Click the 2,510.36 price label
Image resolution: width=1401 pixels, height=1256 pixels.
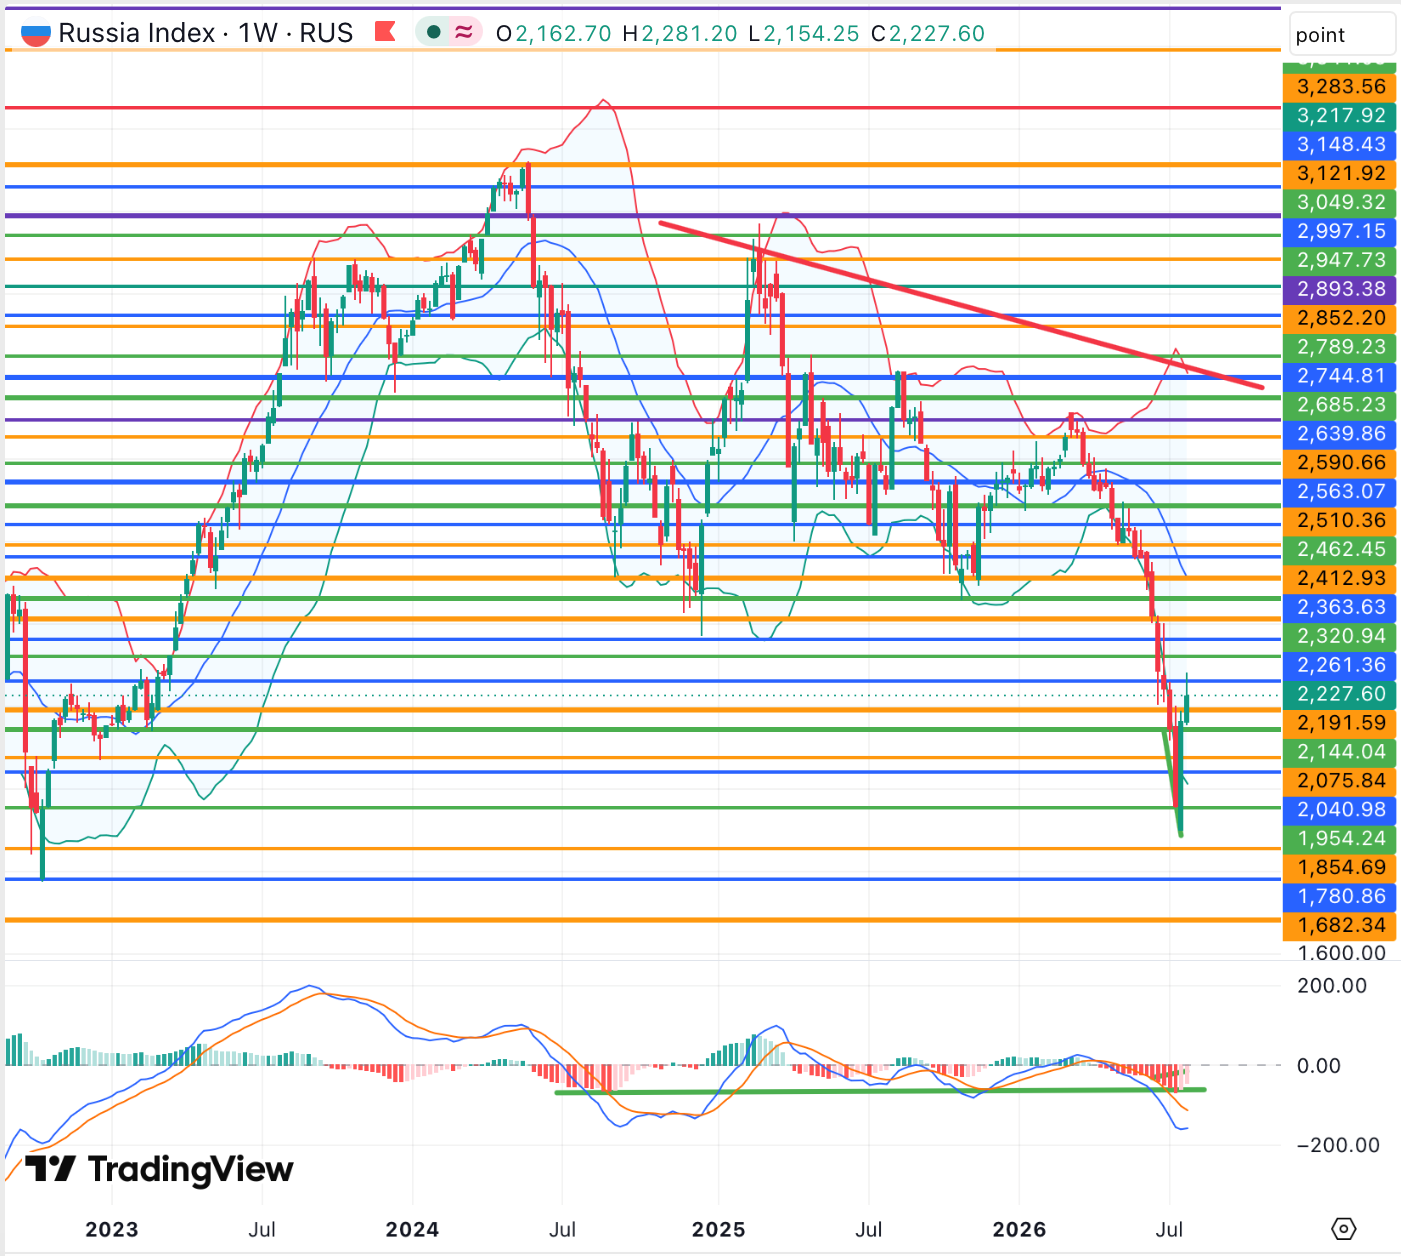[x=1340, y=521]
